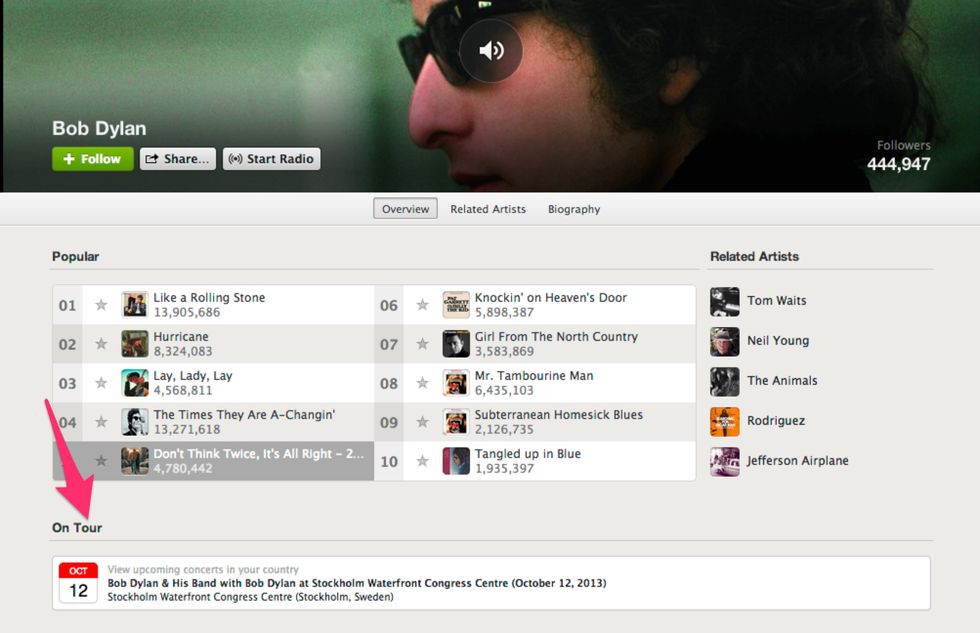980x633 pixels.
Task: Click the Jefferson Airplane artist image
Action: pos(725,462)
